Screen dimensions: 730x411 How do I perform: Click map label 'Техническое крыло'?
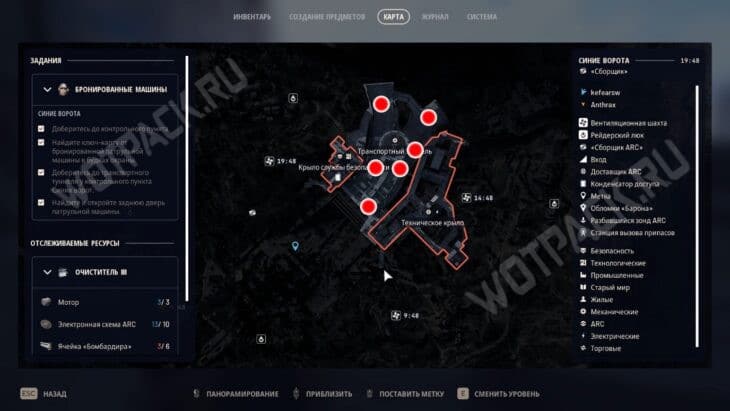click(433, 223)
